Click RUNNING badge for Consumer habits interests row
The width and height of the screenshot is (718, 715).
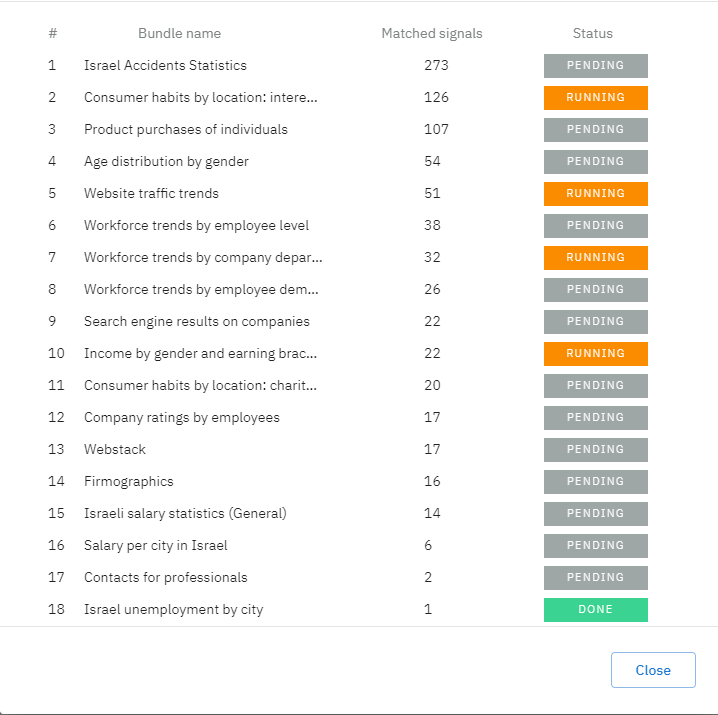(x=596, y=98)
